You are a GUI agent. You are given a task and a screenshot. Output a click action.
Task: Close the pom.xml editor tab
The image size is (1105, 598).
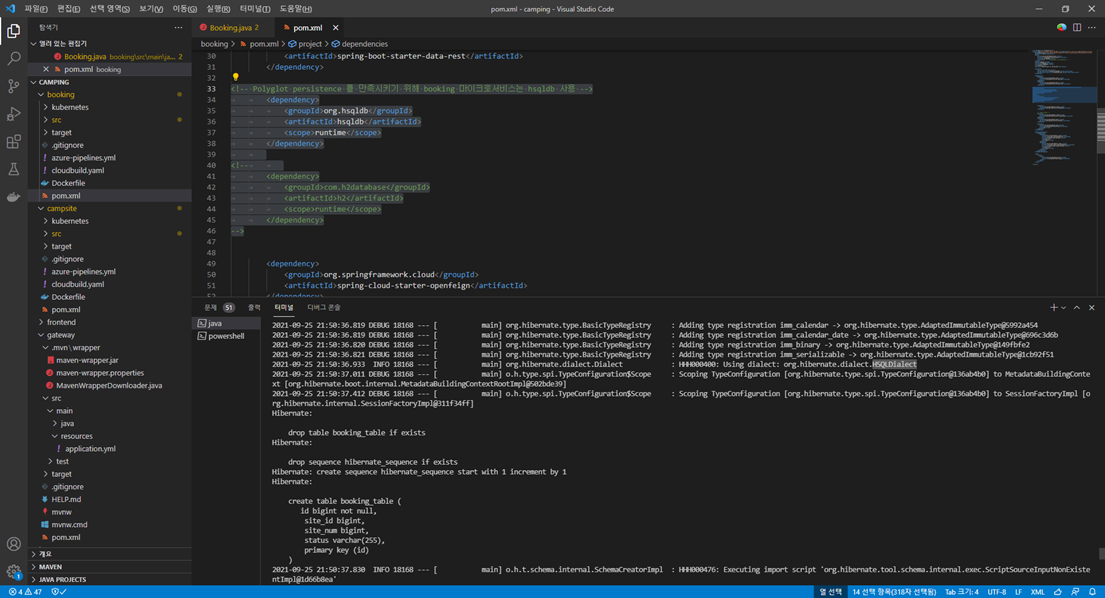coord(335,28)
